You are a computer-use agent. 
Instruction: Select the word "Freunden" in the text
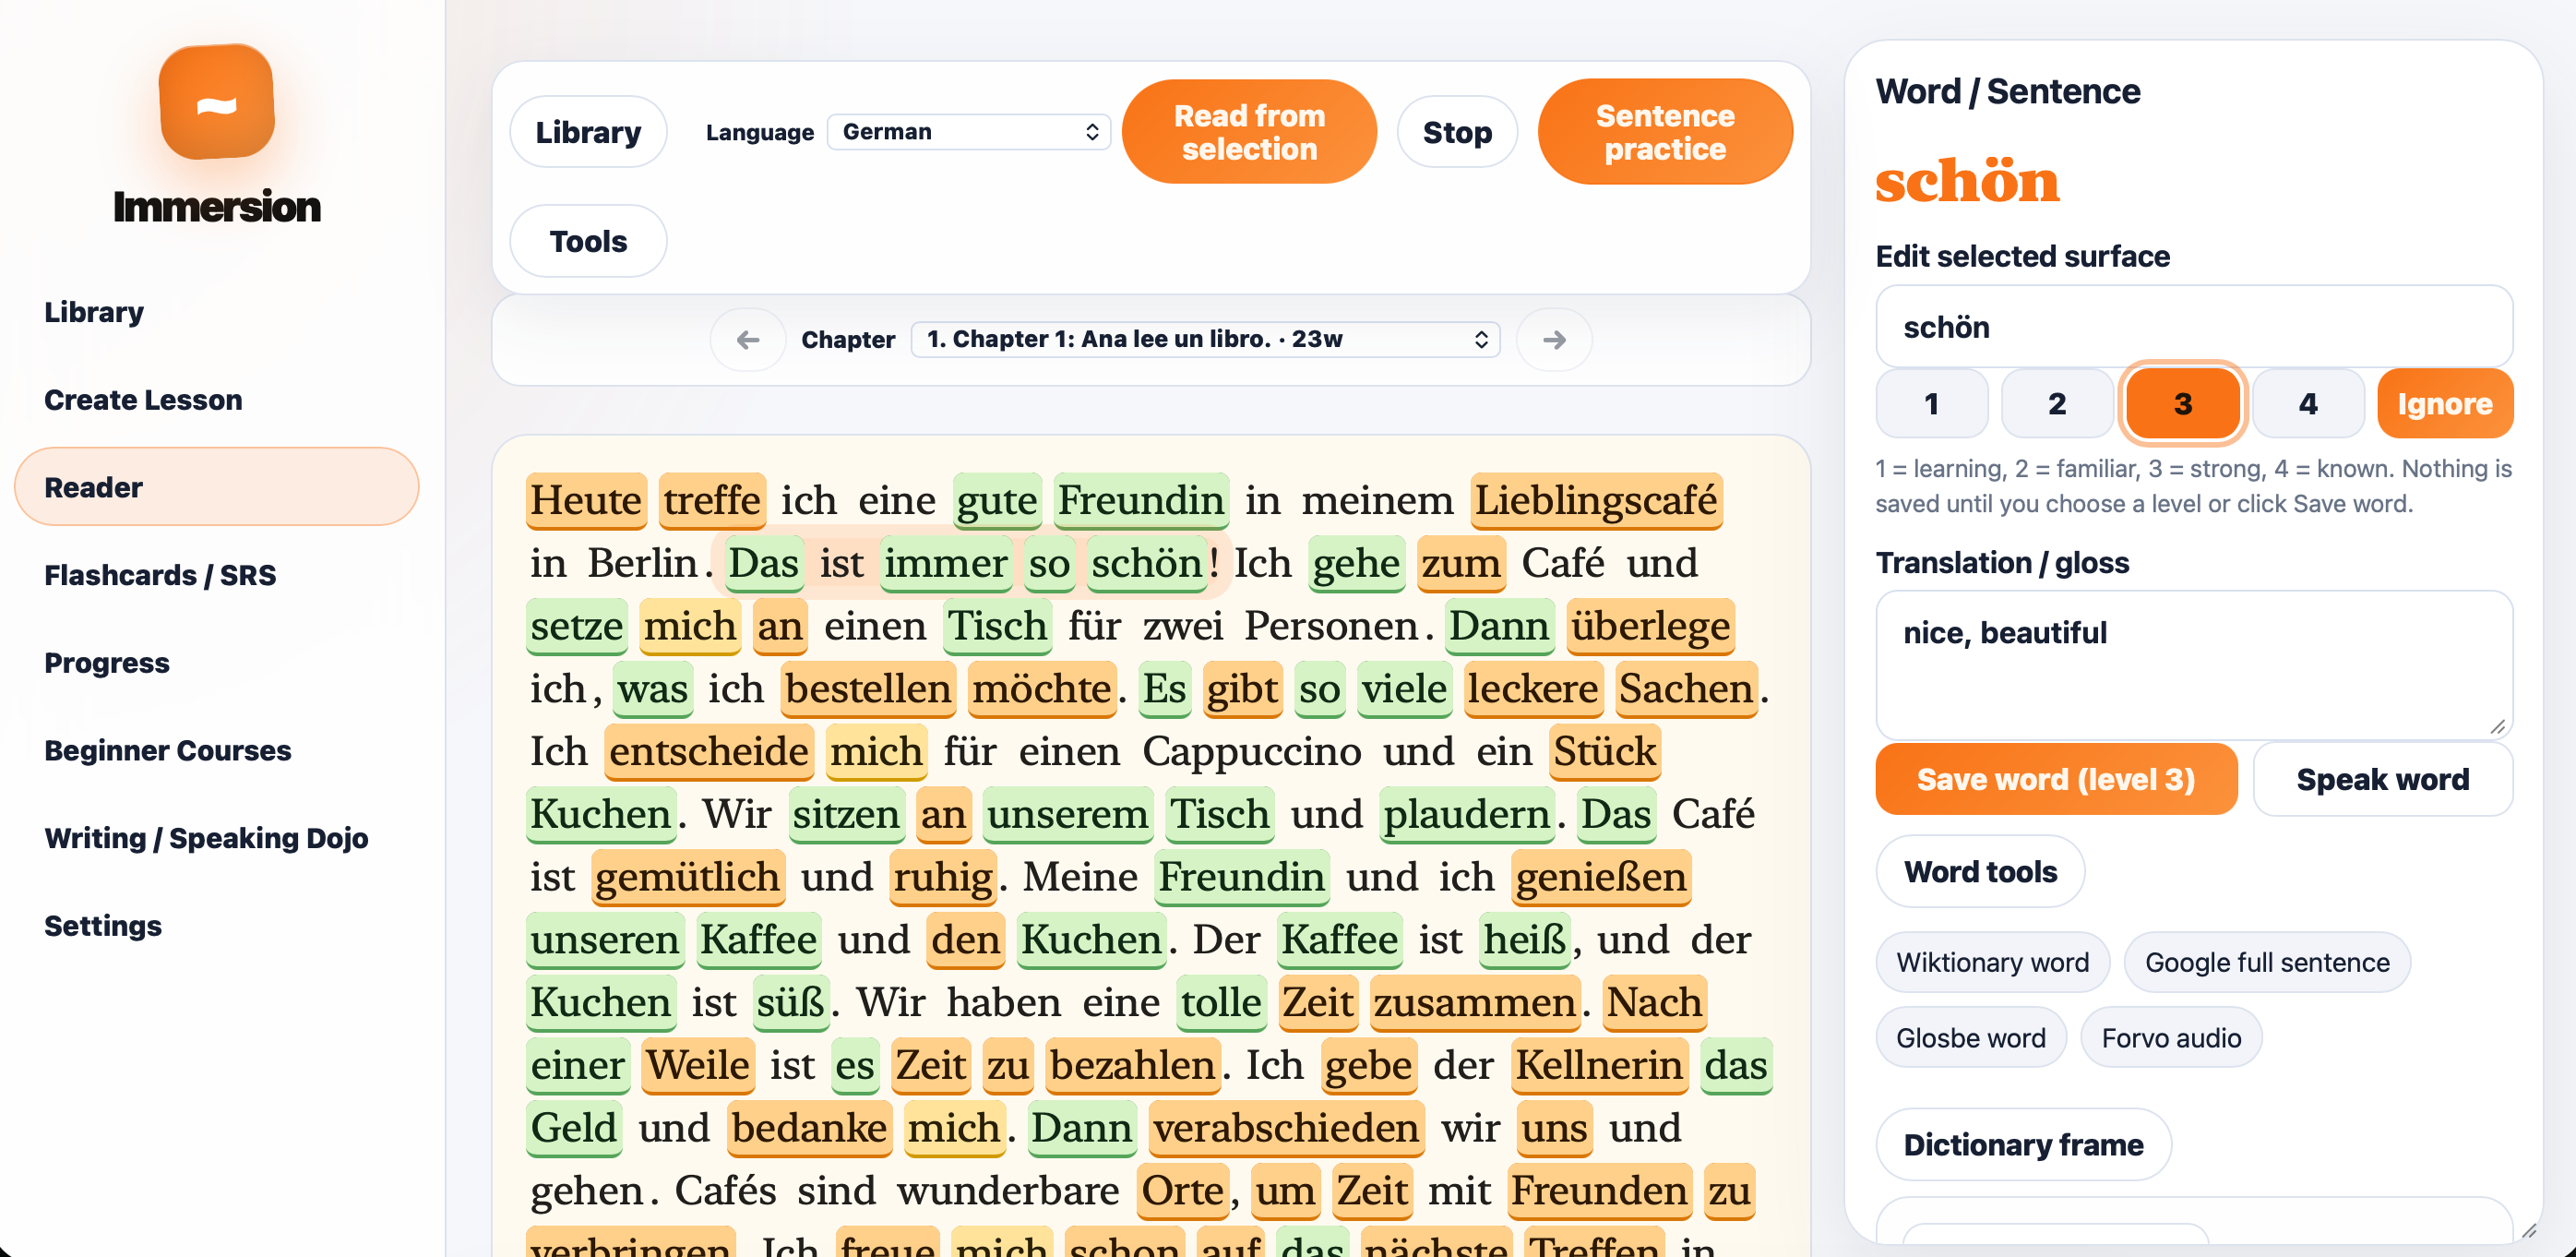coord(1599,1191)
